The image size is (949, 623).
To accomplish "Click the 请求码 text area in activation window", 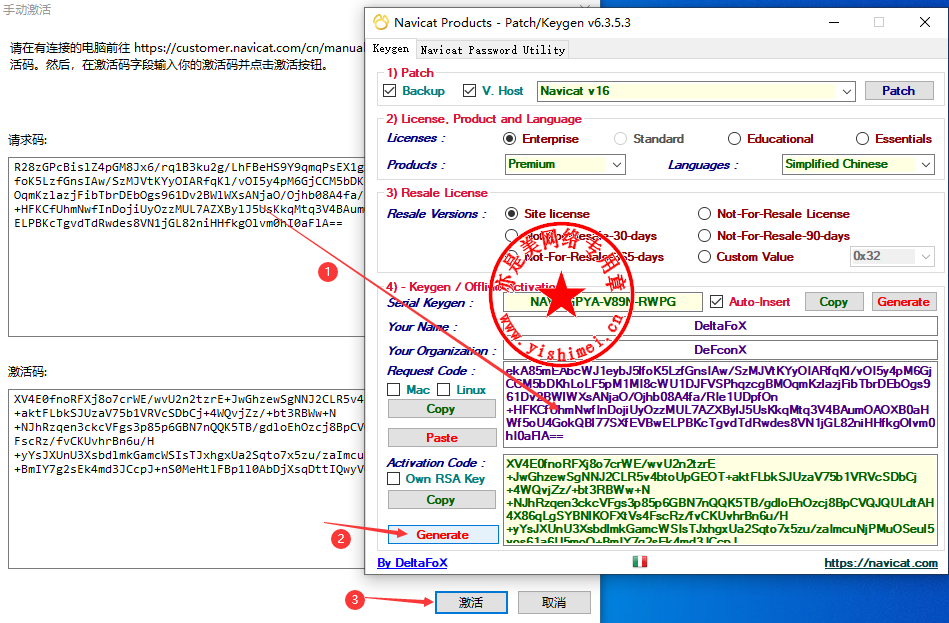I will pyautogui.click(x=187, y=246).
